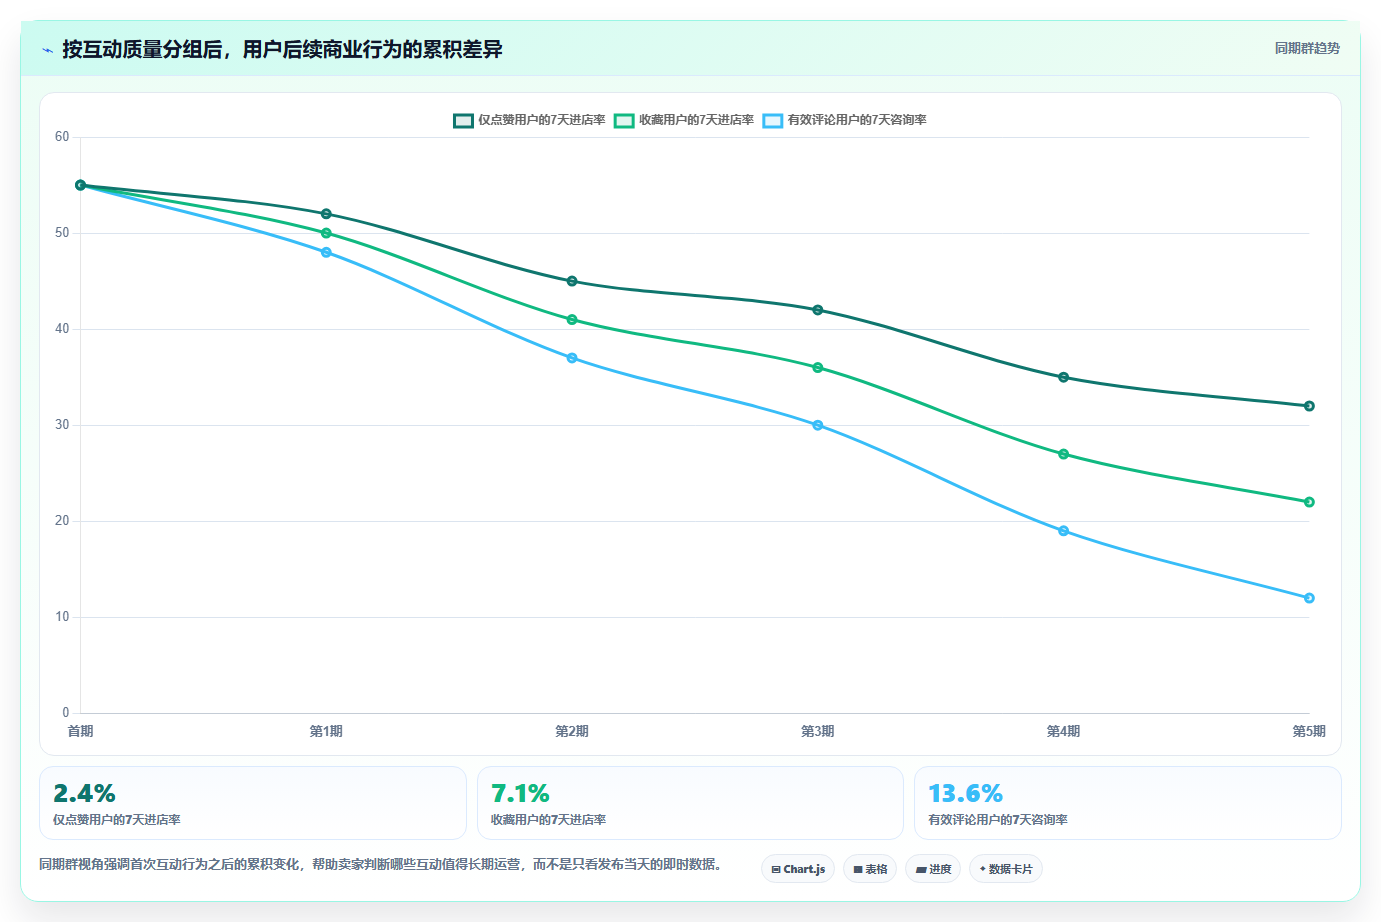
Task: Click the dark green 第2期 data point
Action: [x=572, y=281]
